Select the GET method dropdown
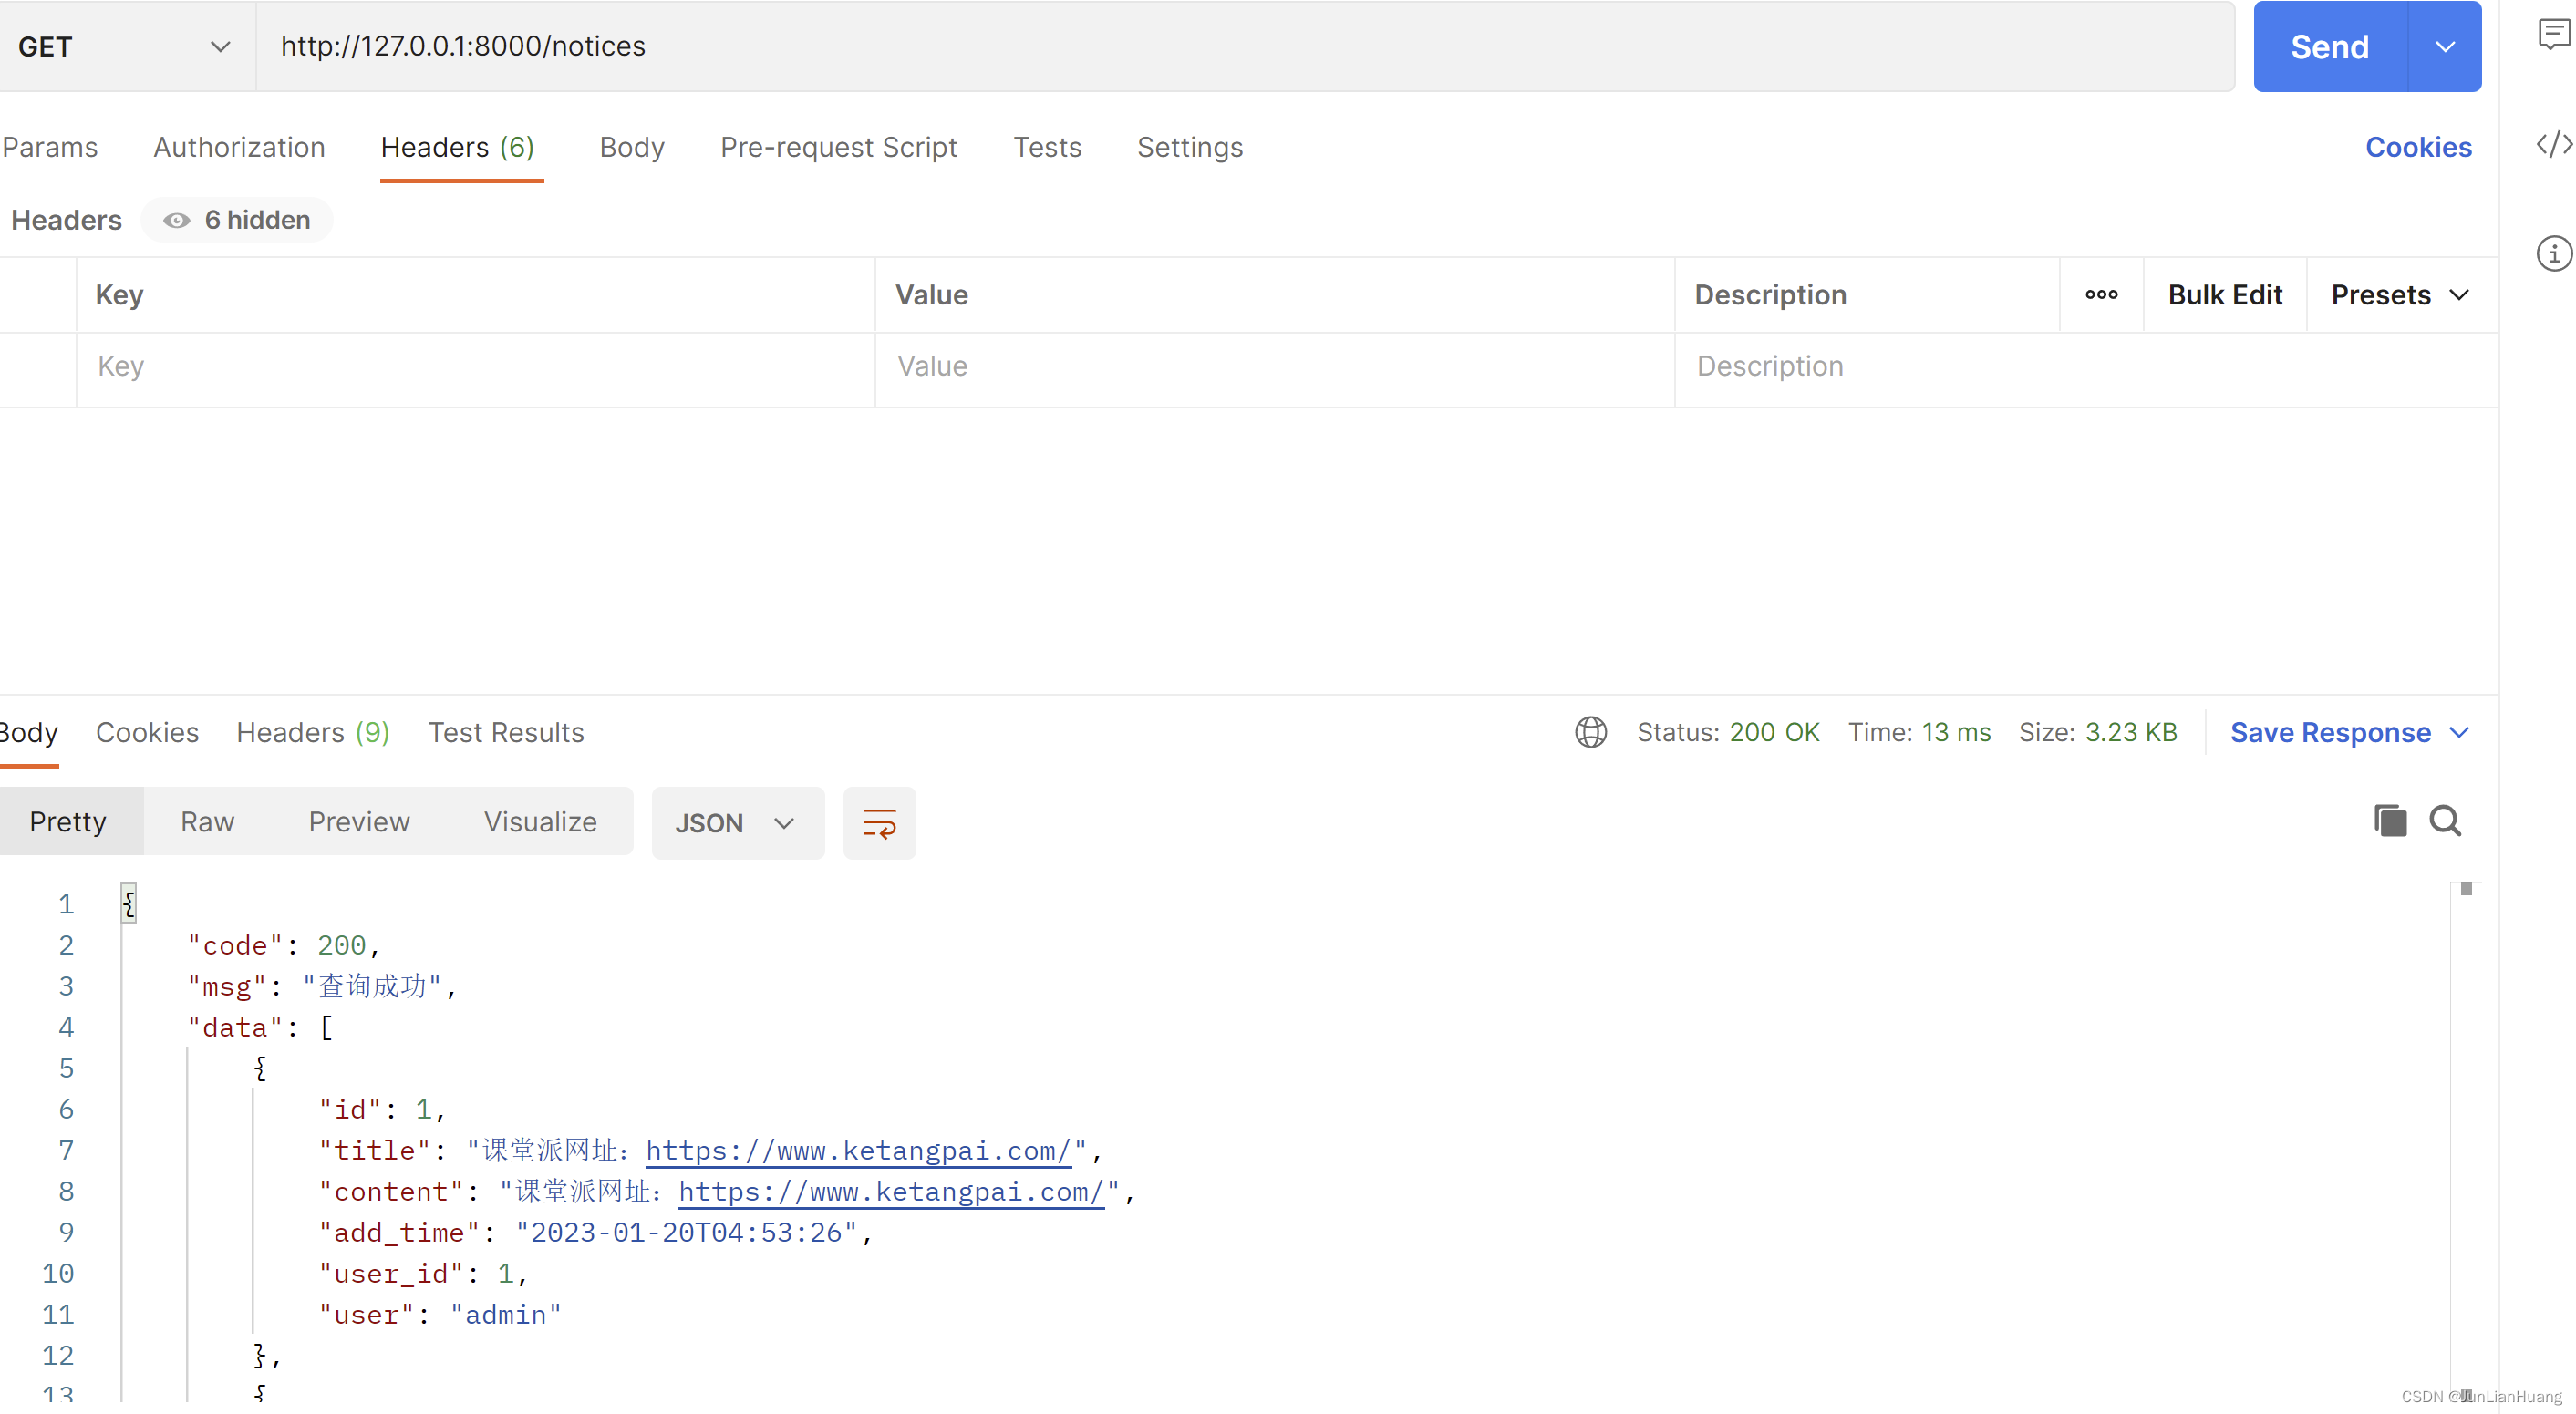 pyautogui.click(x=117, y=46)
